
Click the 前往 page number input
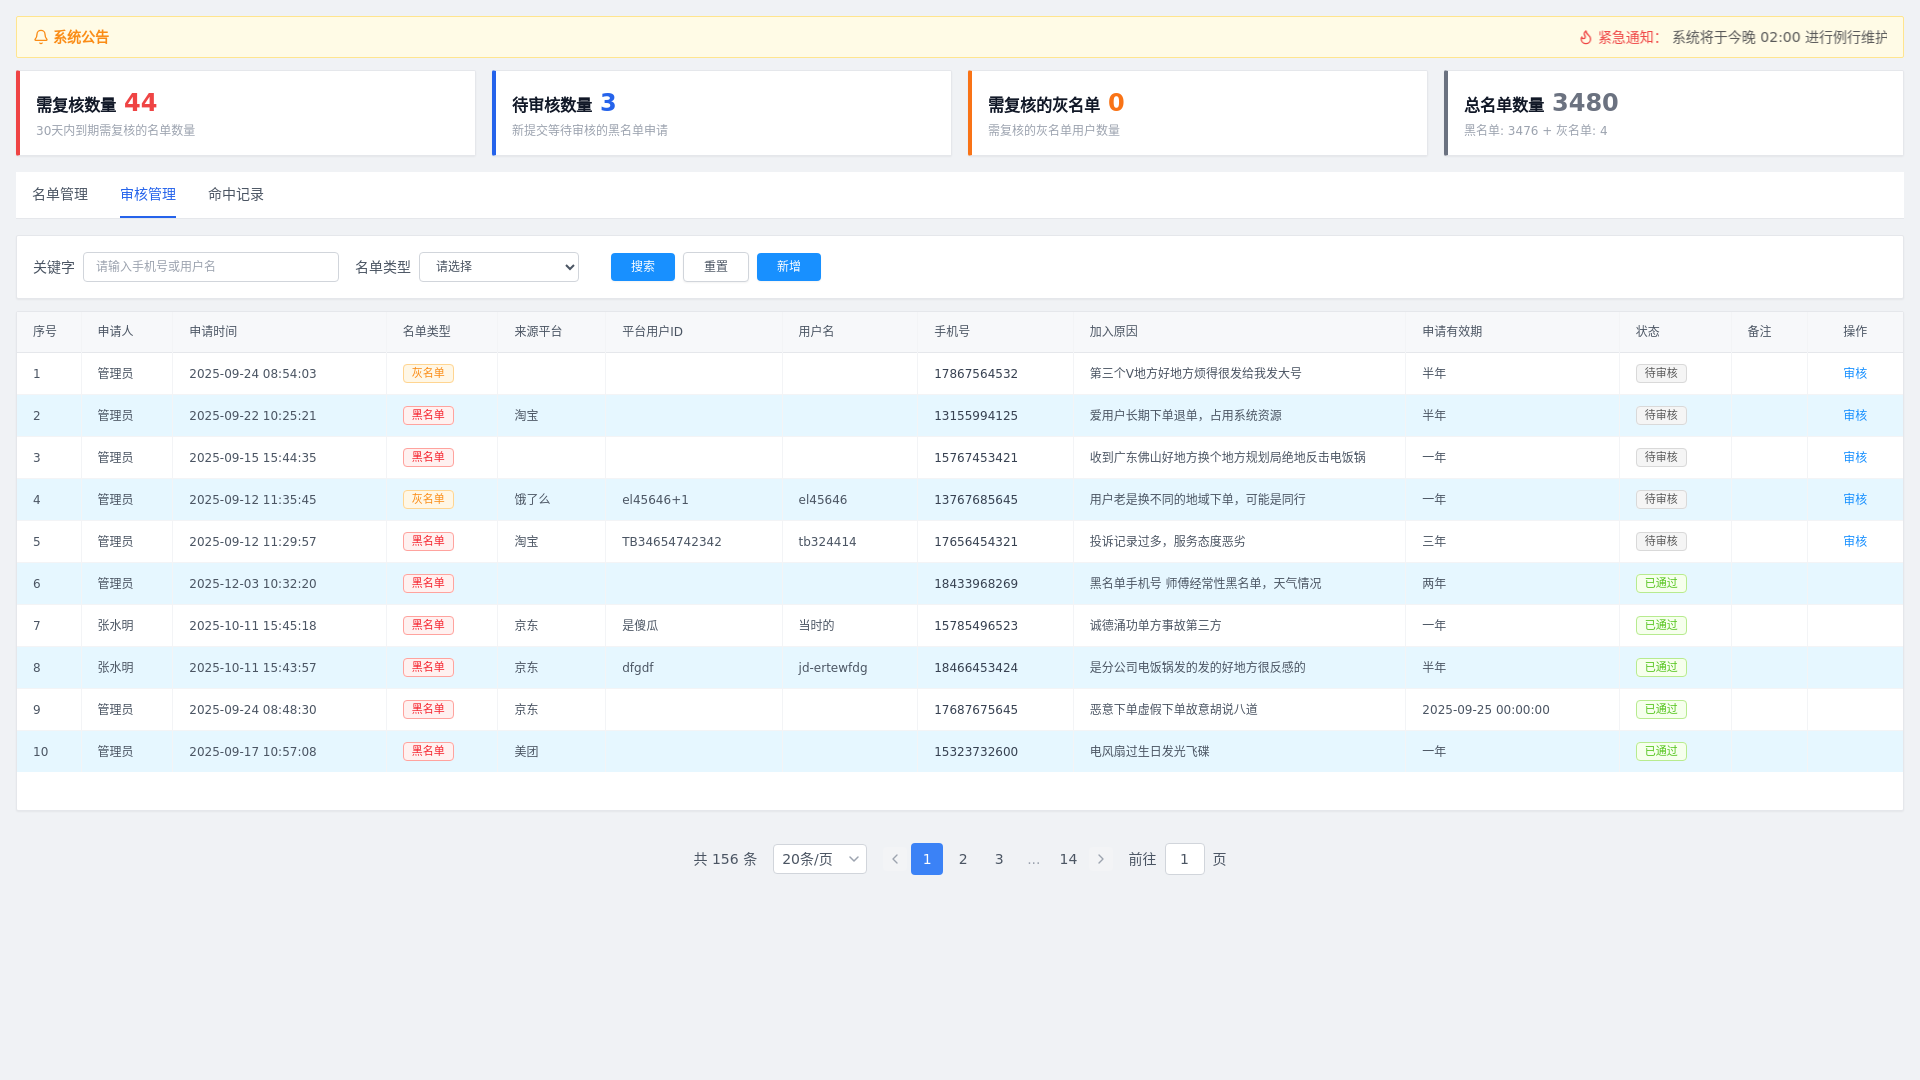coord(1185,859)
